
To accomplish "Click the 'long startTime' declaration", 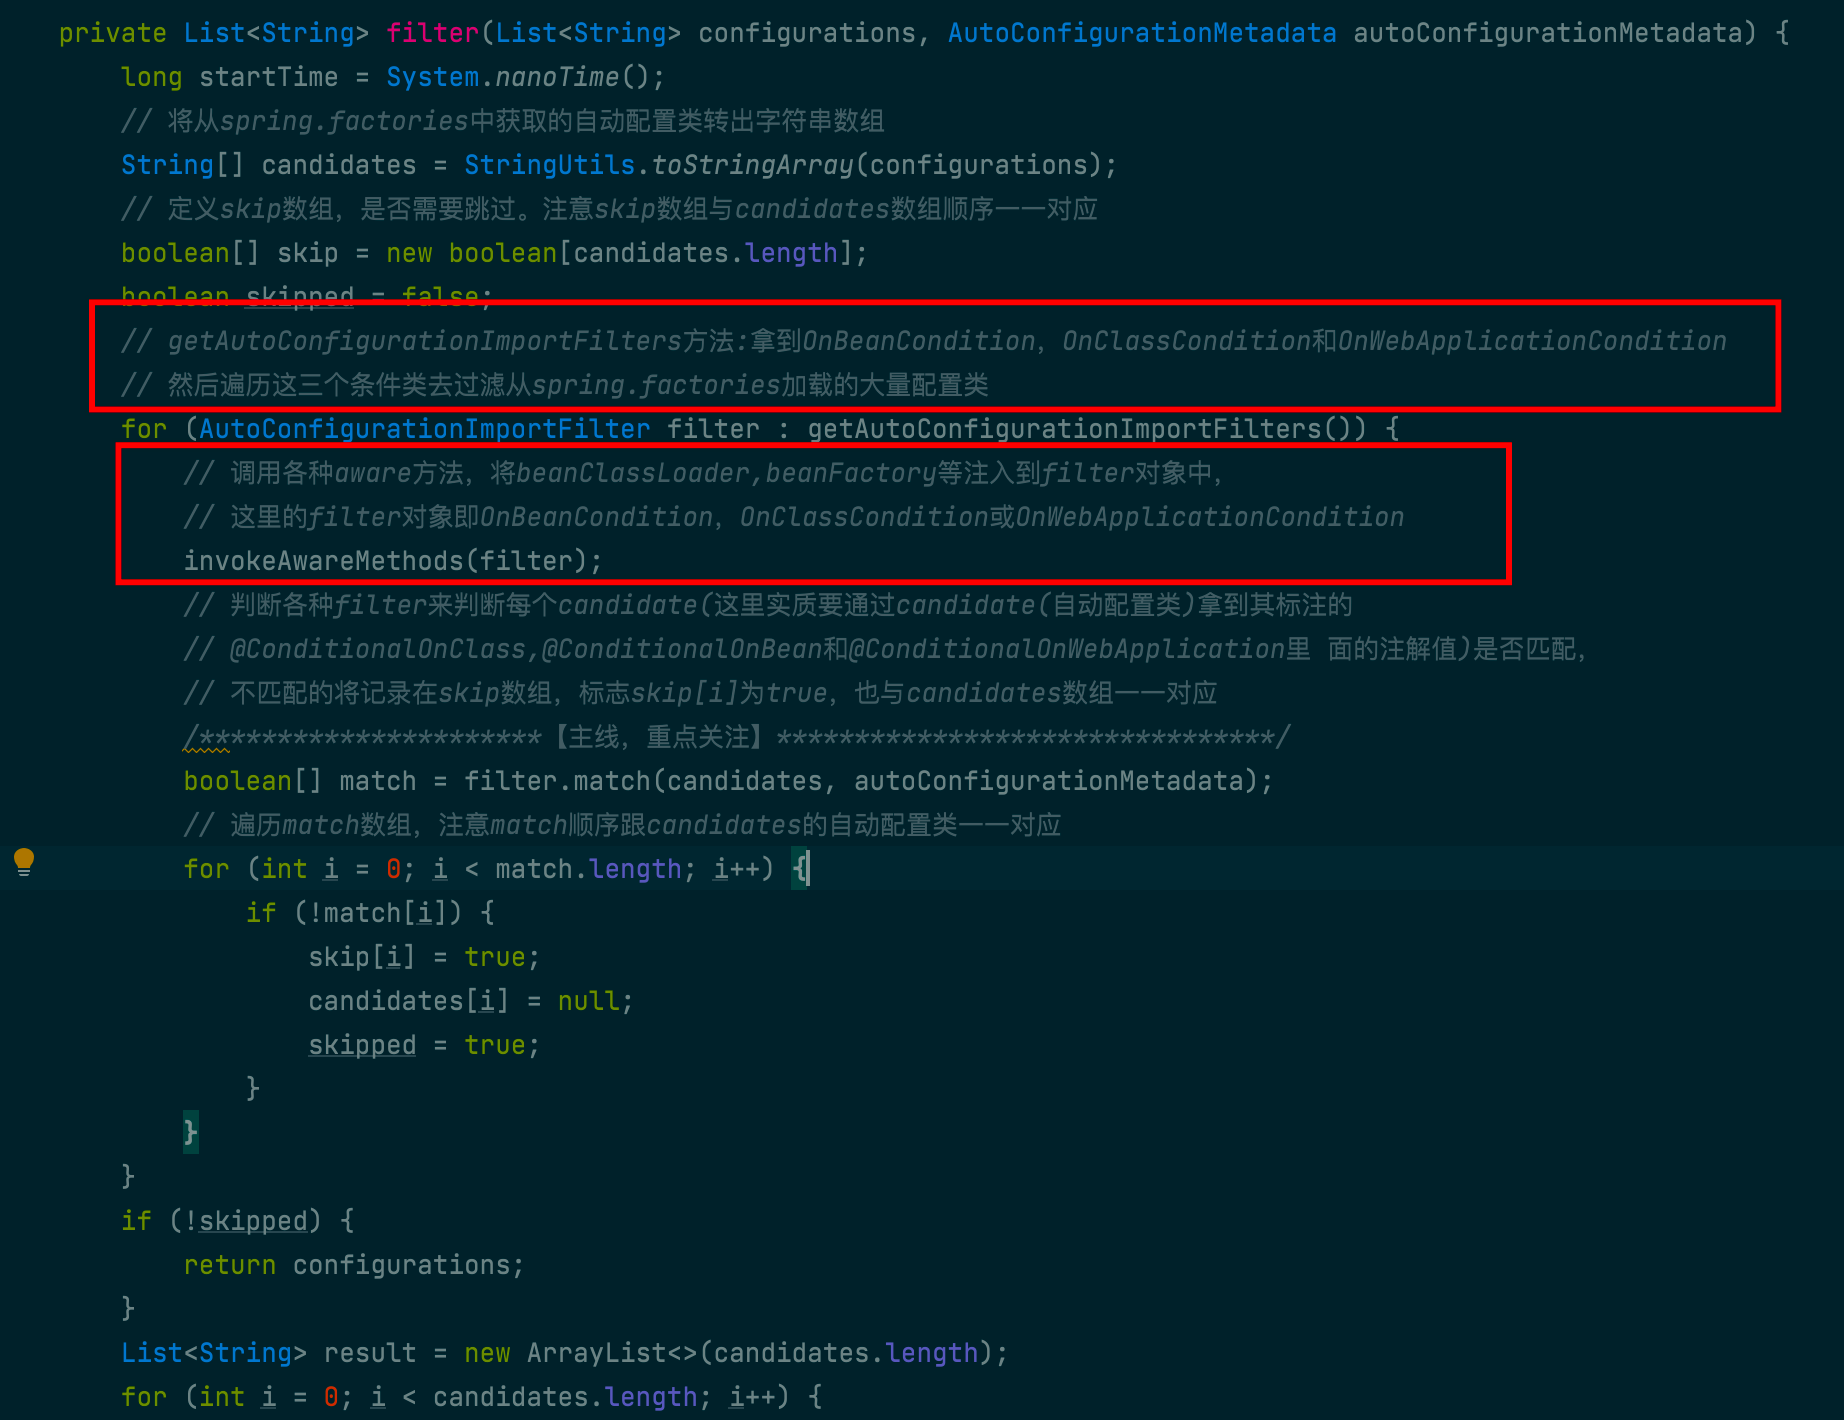I will (230, 77).
